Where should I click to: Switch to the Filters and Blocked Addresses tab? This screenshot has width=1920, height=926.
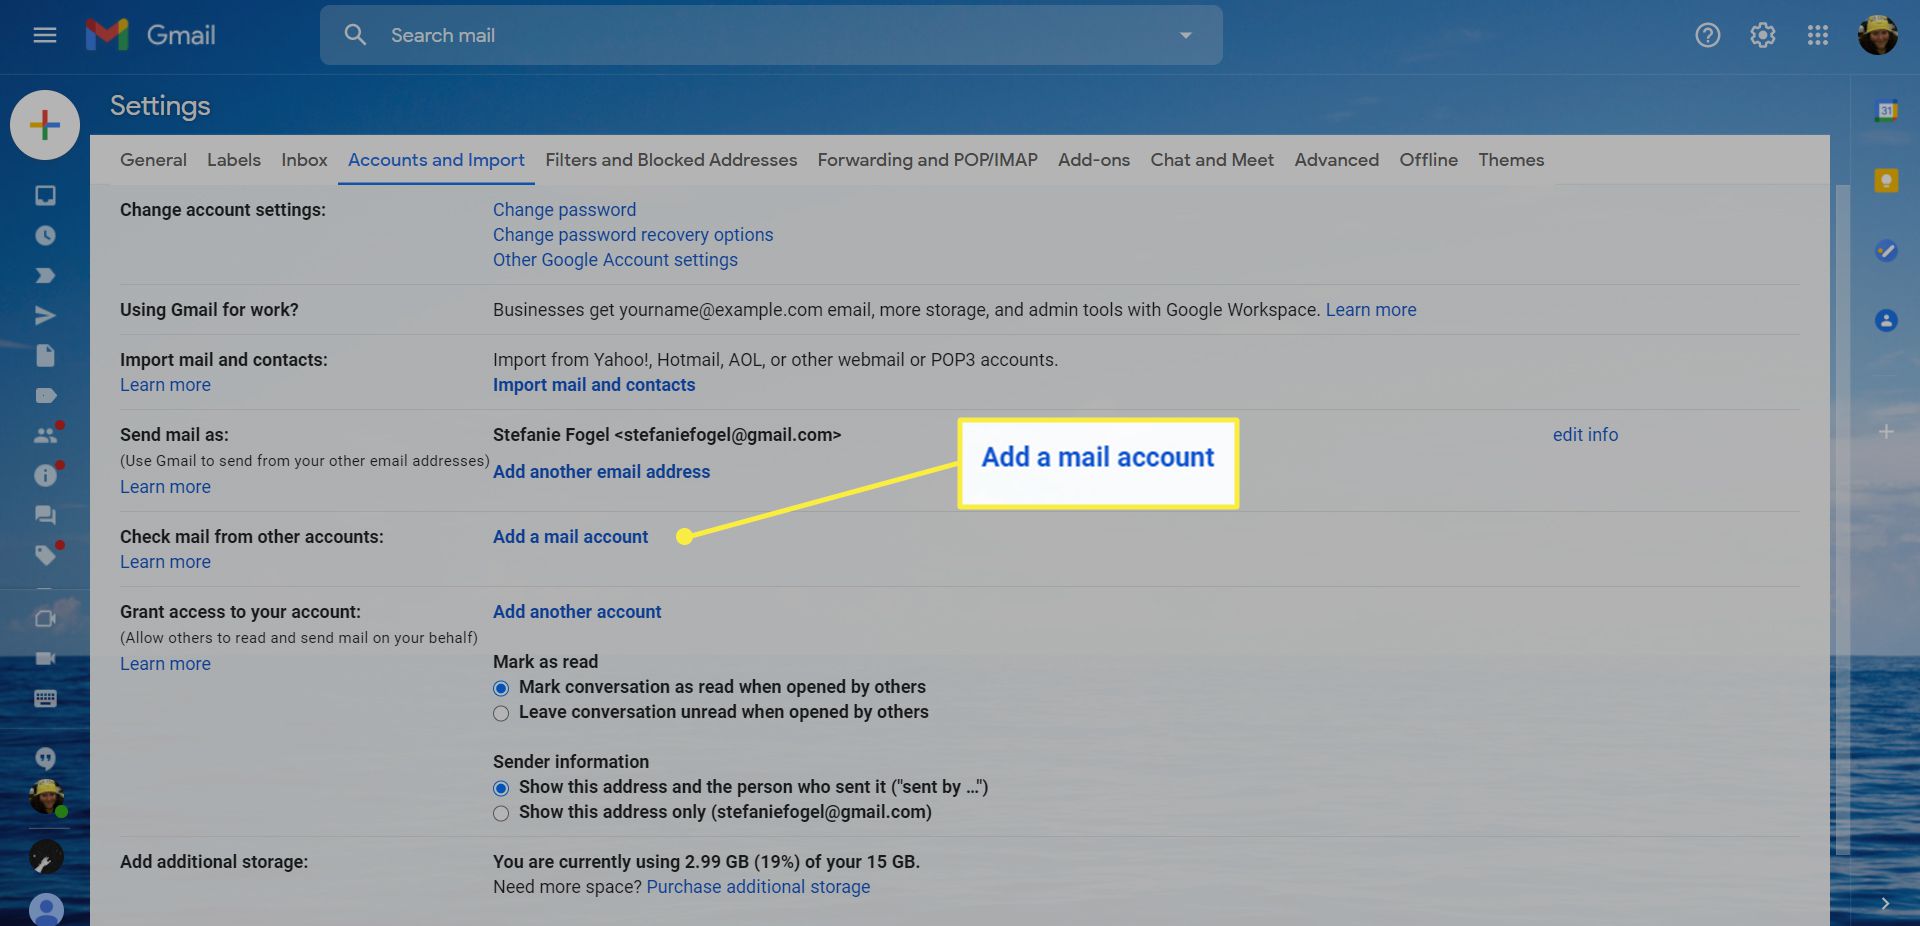tap(670, 160)
